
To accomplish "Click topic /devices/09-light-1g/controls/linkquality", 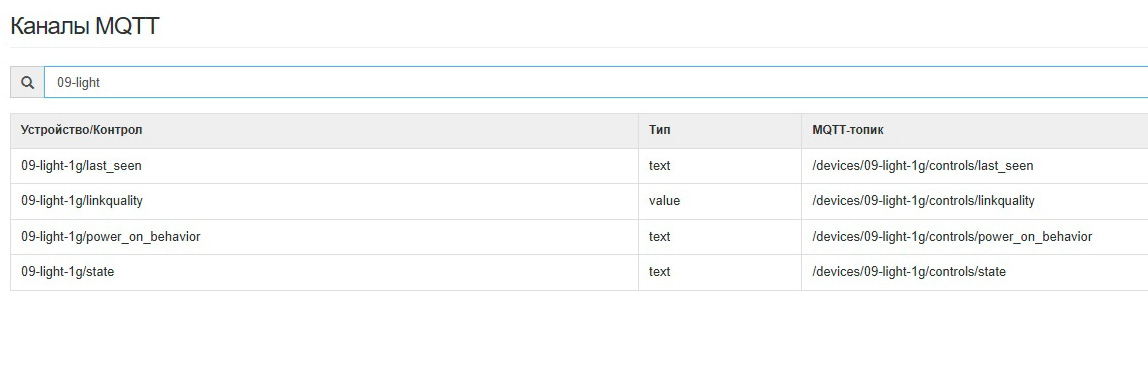I will (923, 201).
